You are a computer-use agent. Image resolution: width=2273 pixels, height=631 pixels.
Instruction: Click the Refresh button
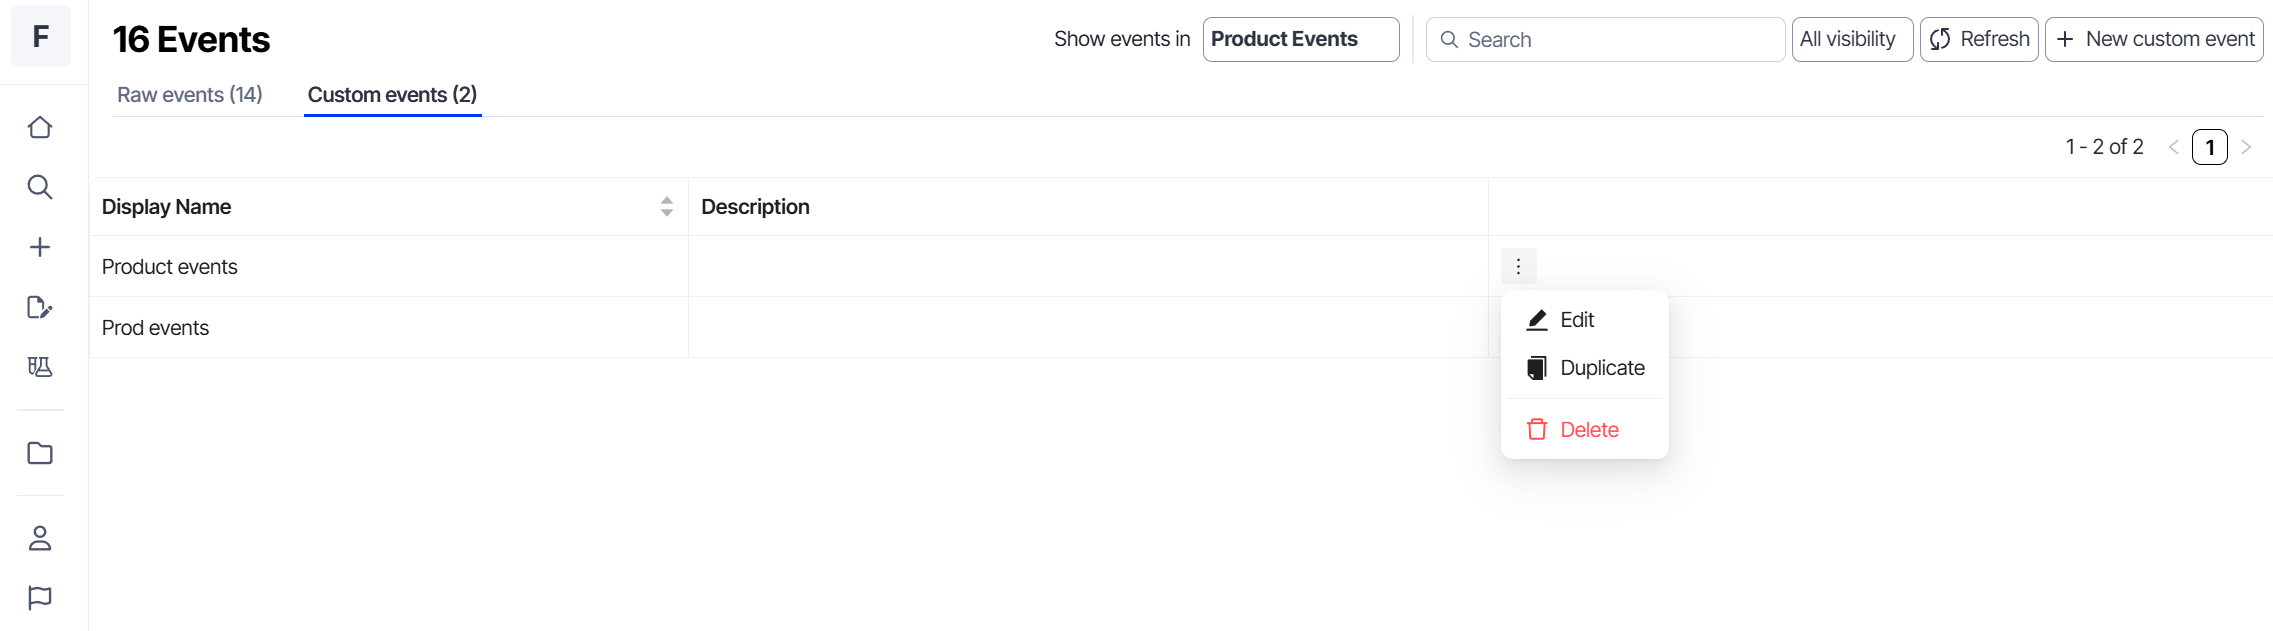pyautogui.click(x=1979, y=39)
